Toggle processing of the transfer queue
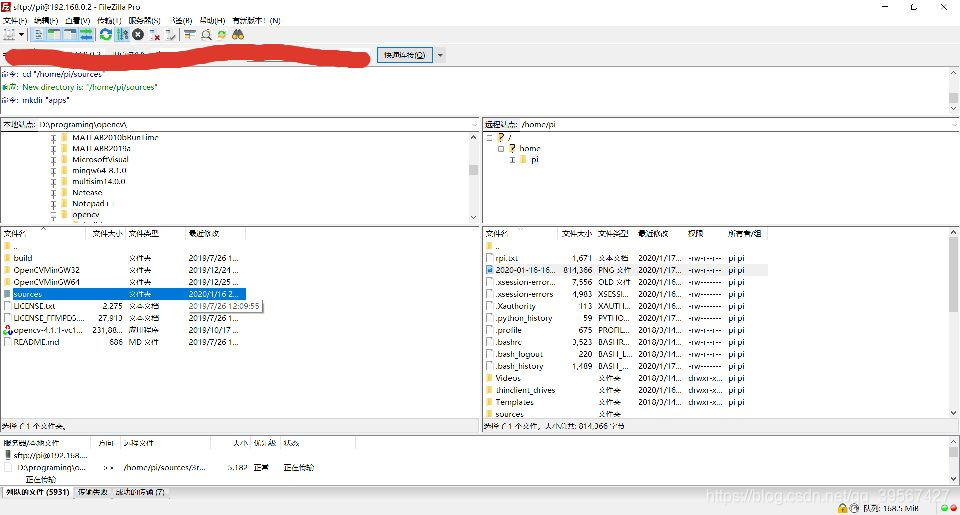 coord(122,35)
